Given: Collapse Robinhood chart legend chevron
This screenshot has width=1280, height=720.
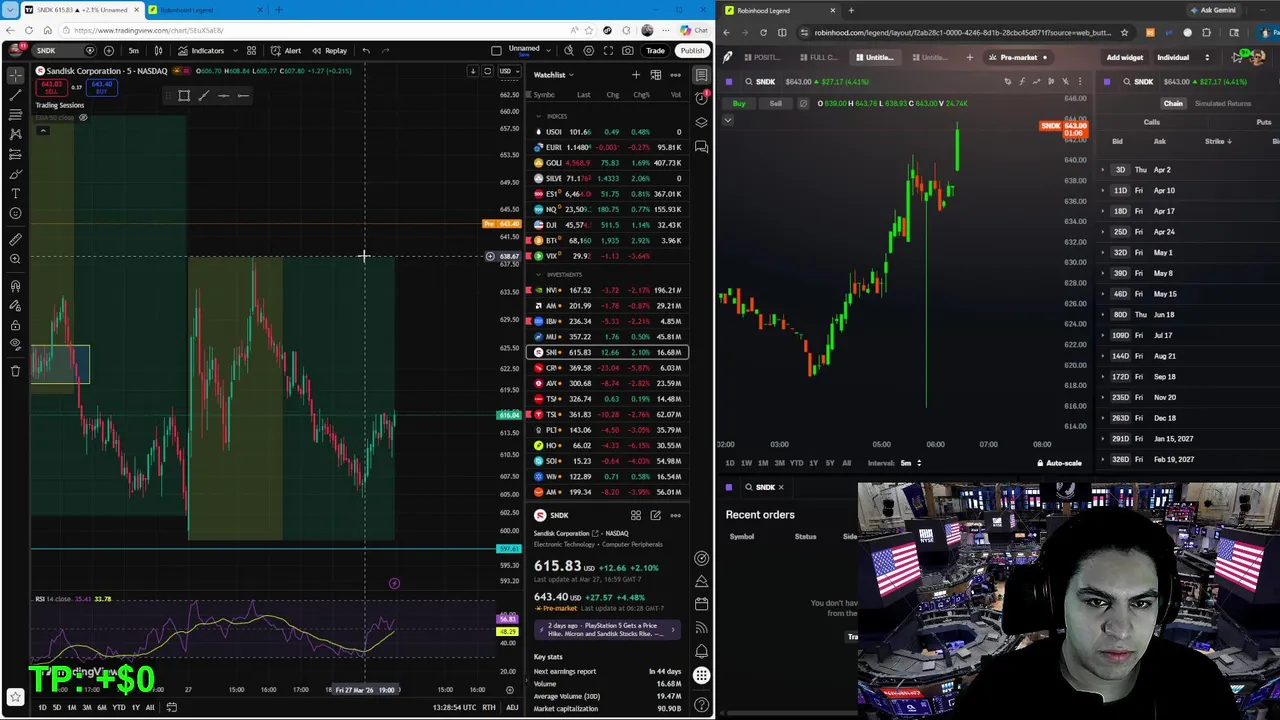Looking at the screenshot, I should click(728, 120).
